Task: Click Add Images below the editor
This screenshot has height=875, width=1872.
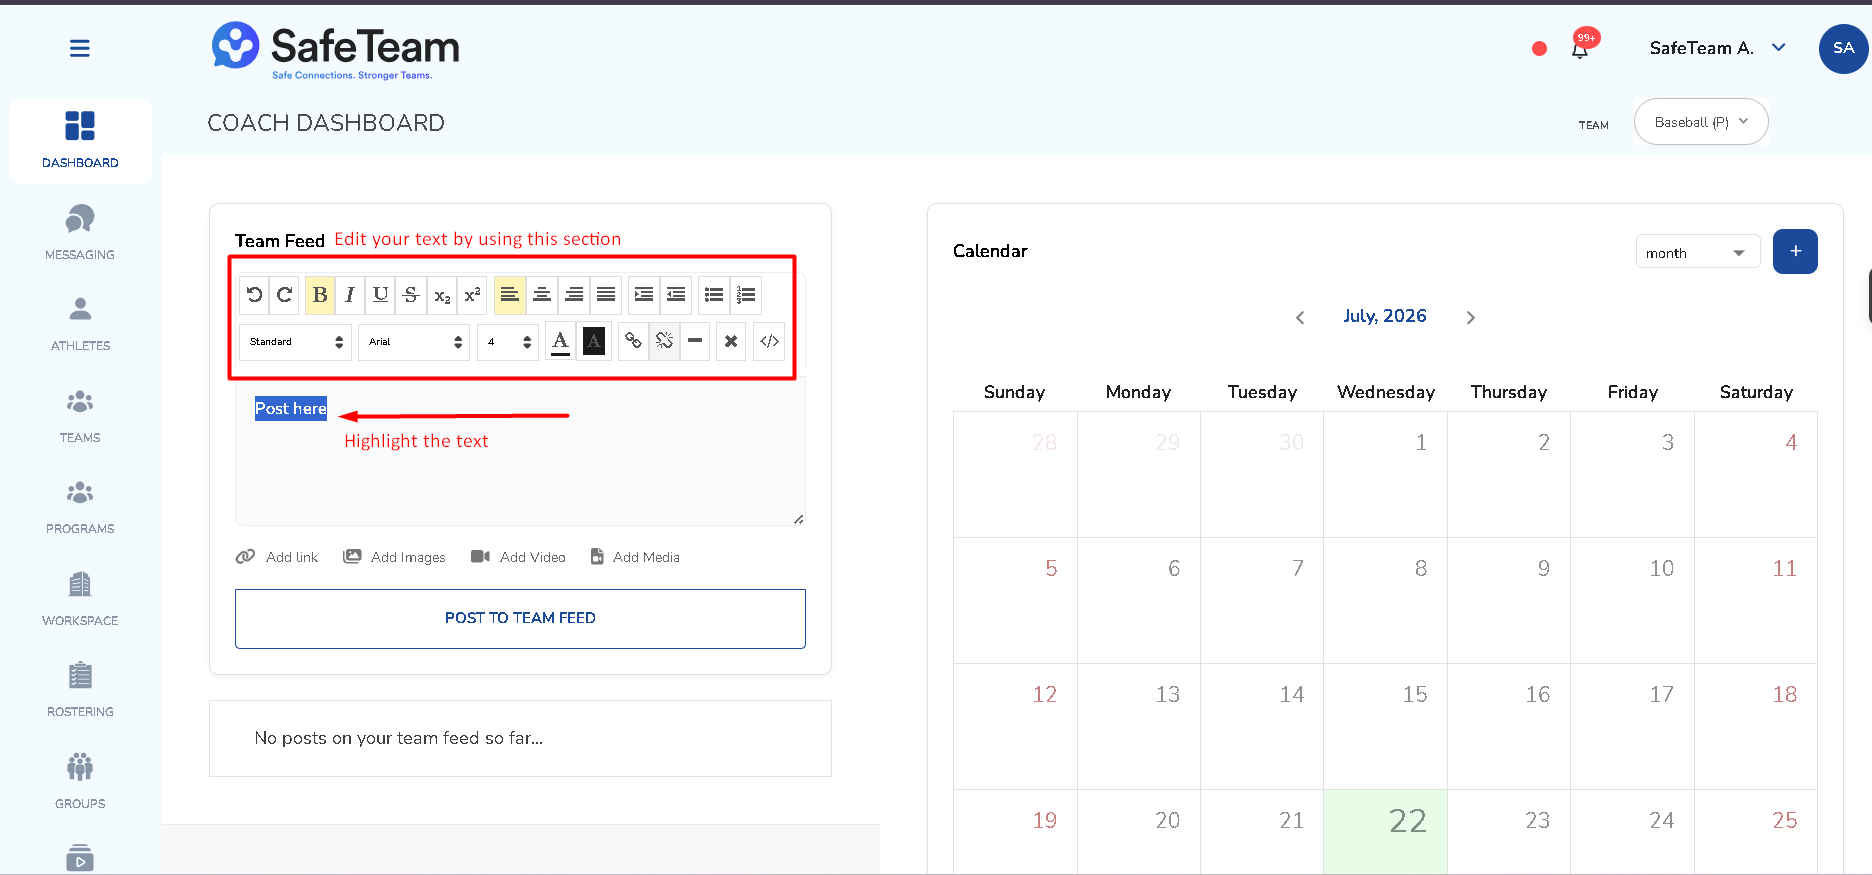Action: coord(394,557)
